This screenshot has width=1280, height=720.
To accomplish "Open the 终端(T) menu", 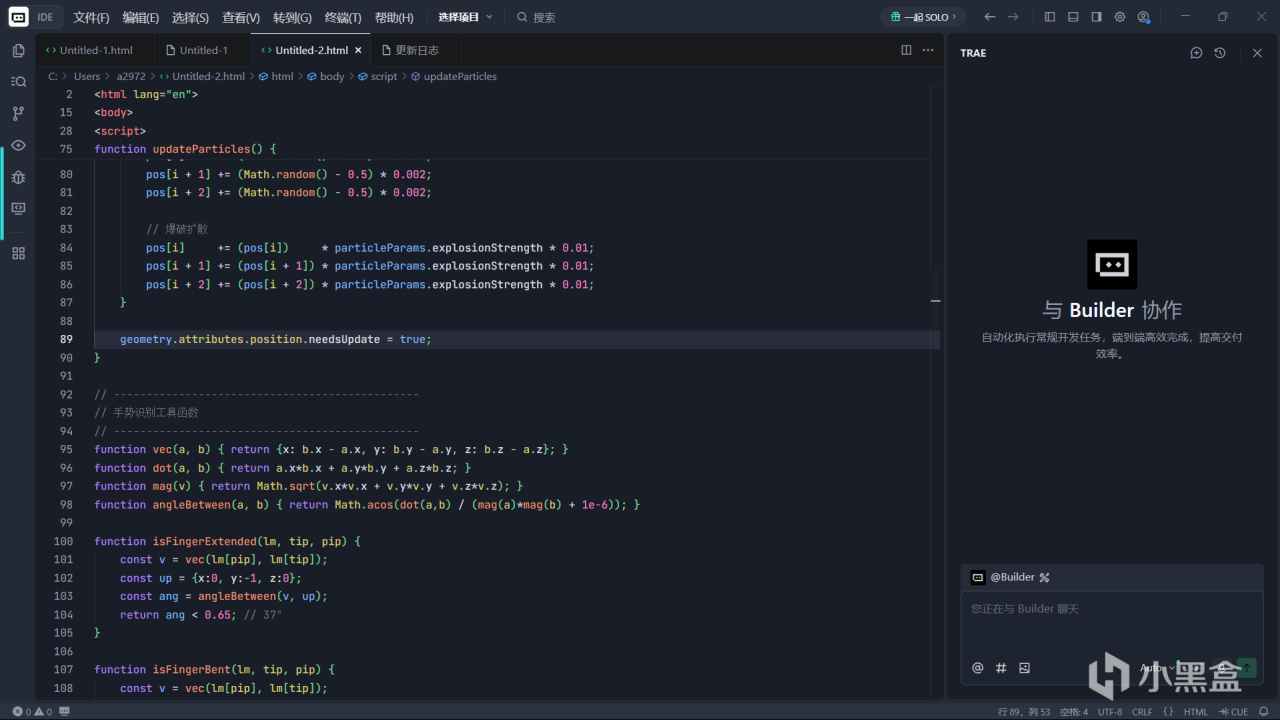I will tap(343, 17).
